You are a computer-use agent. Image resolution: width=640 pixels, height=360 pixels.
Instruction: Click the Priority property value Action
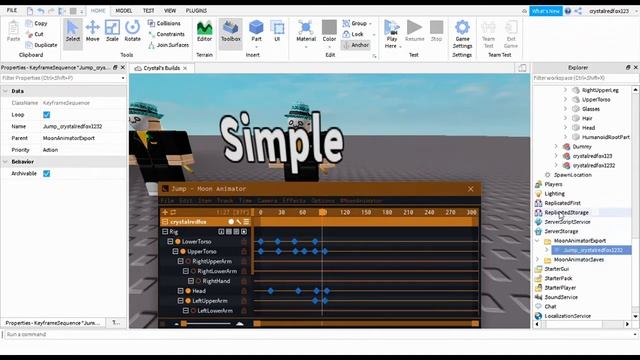(84, 150)
